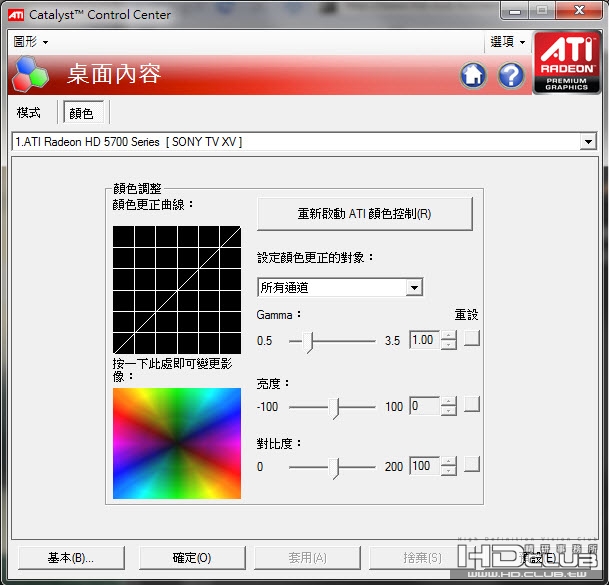Click the RGB hexagon desktop icon
The image size is (609, 585).
point(30,75)
